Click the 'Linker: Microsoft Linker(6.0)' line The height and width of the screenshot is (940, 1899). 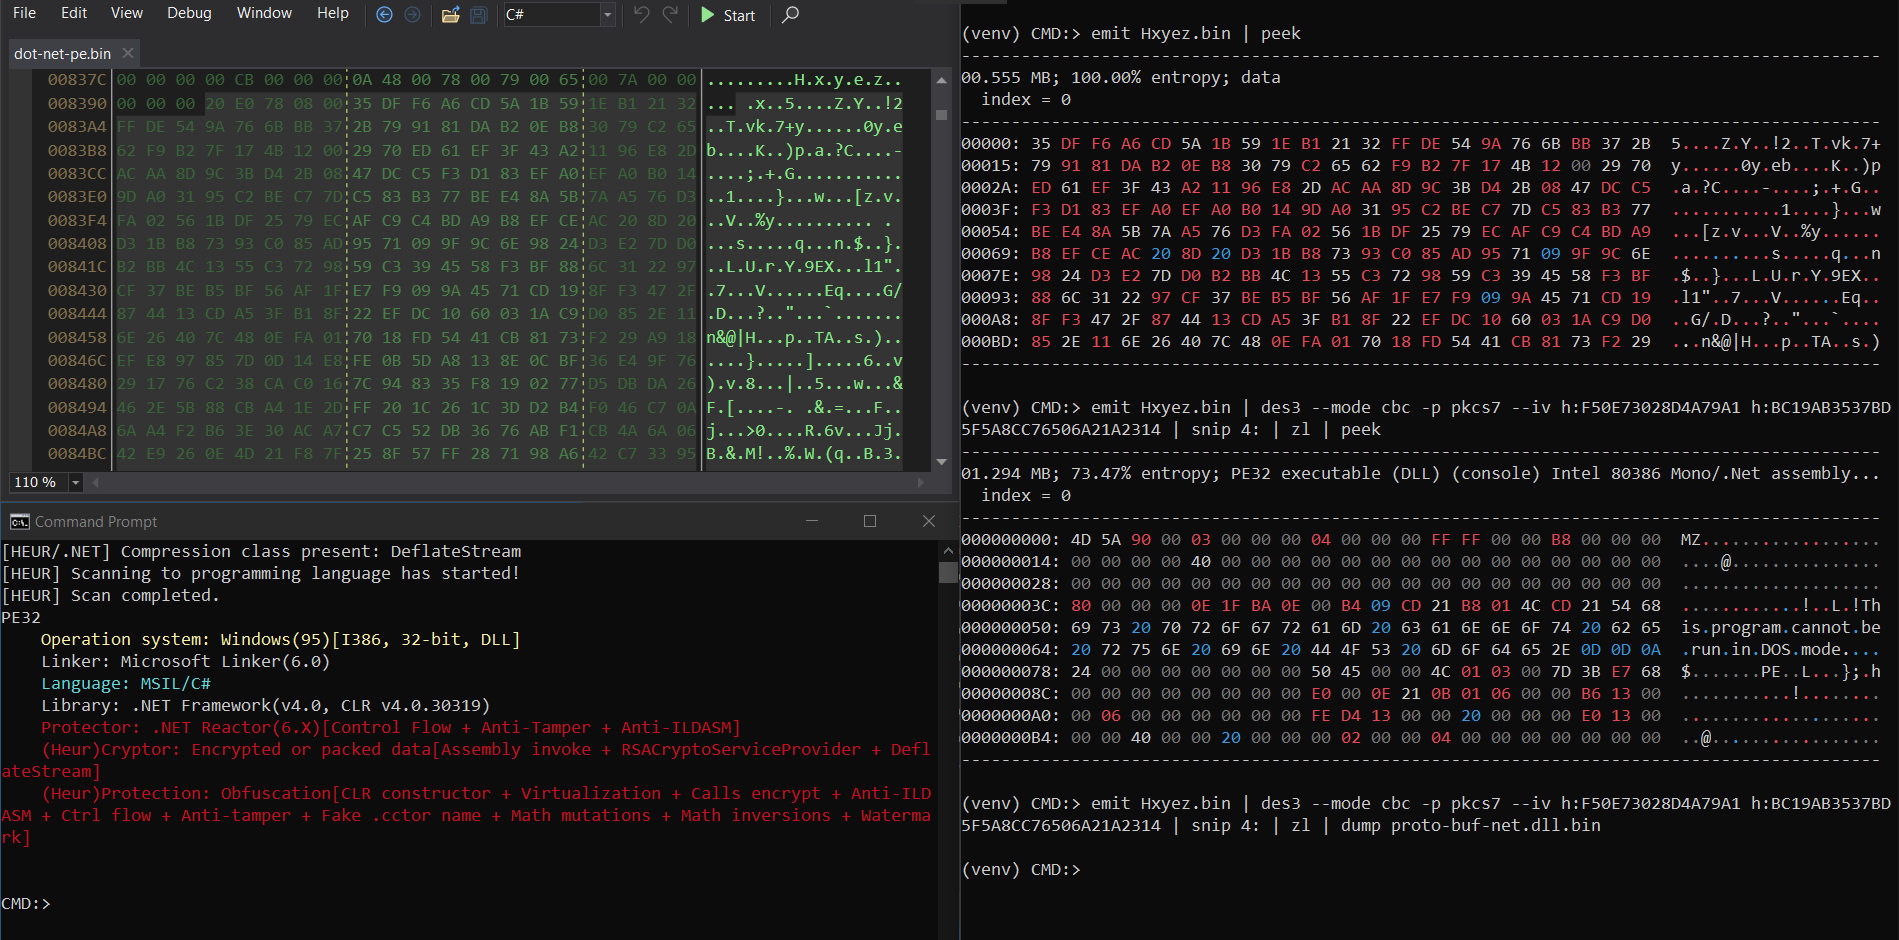[186, 661]
